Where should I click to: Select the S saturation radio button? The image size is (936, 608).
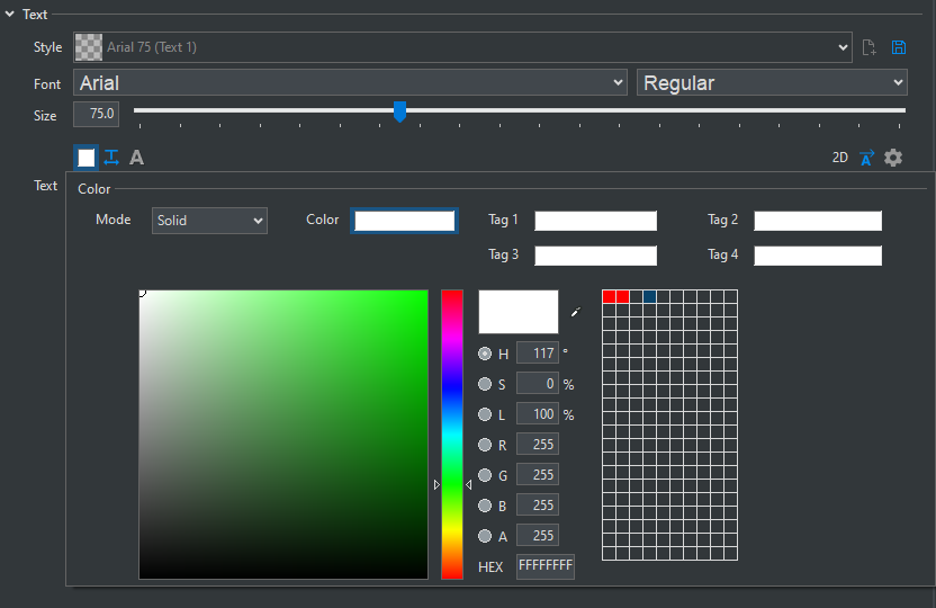click(x=485, y=384)
